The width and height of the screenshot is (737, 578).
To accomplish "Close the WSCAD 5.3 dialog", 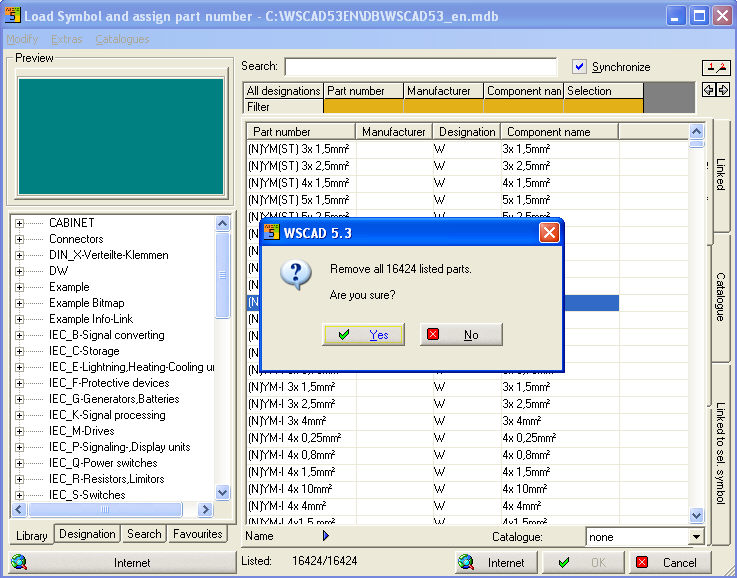I will [549, 233].
